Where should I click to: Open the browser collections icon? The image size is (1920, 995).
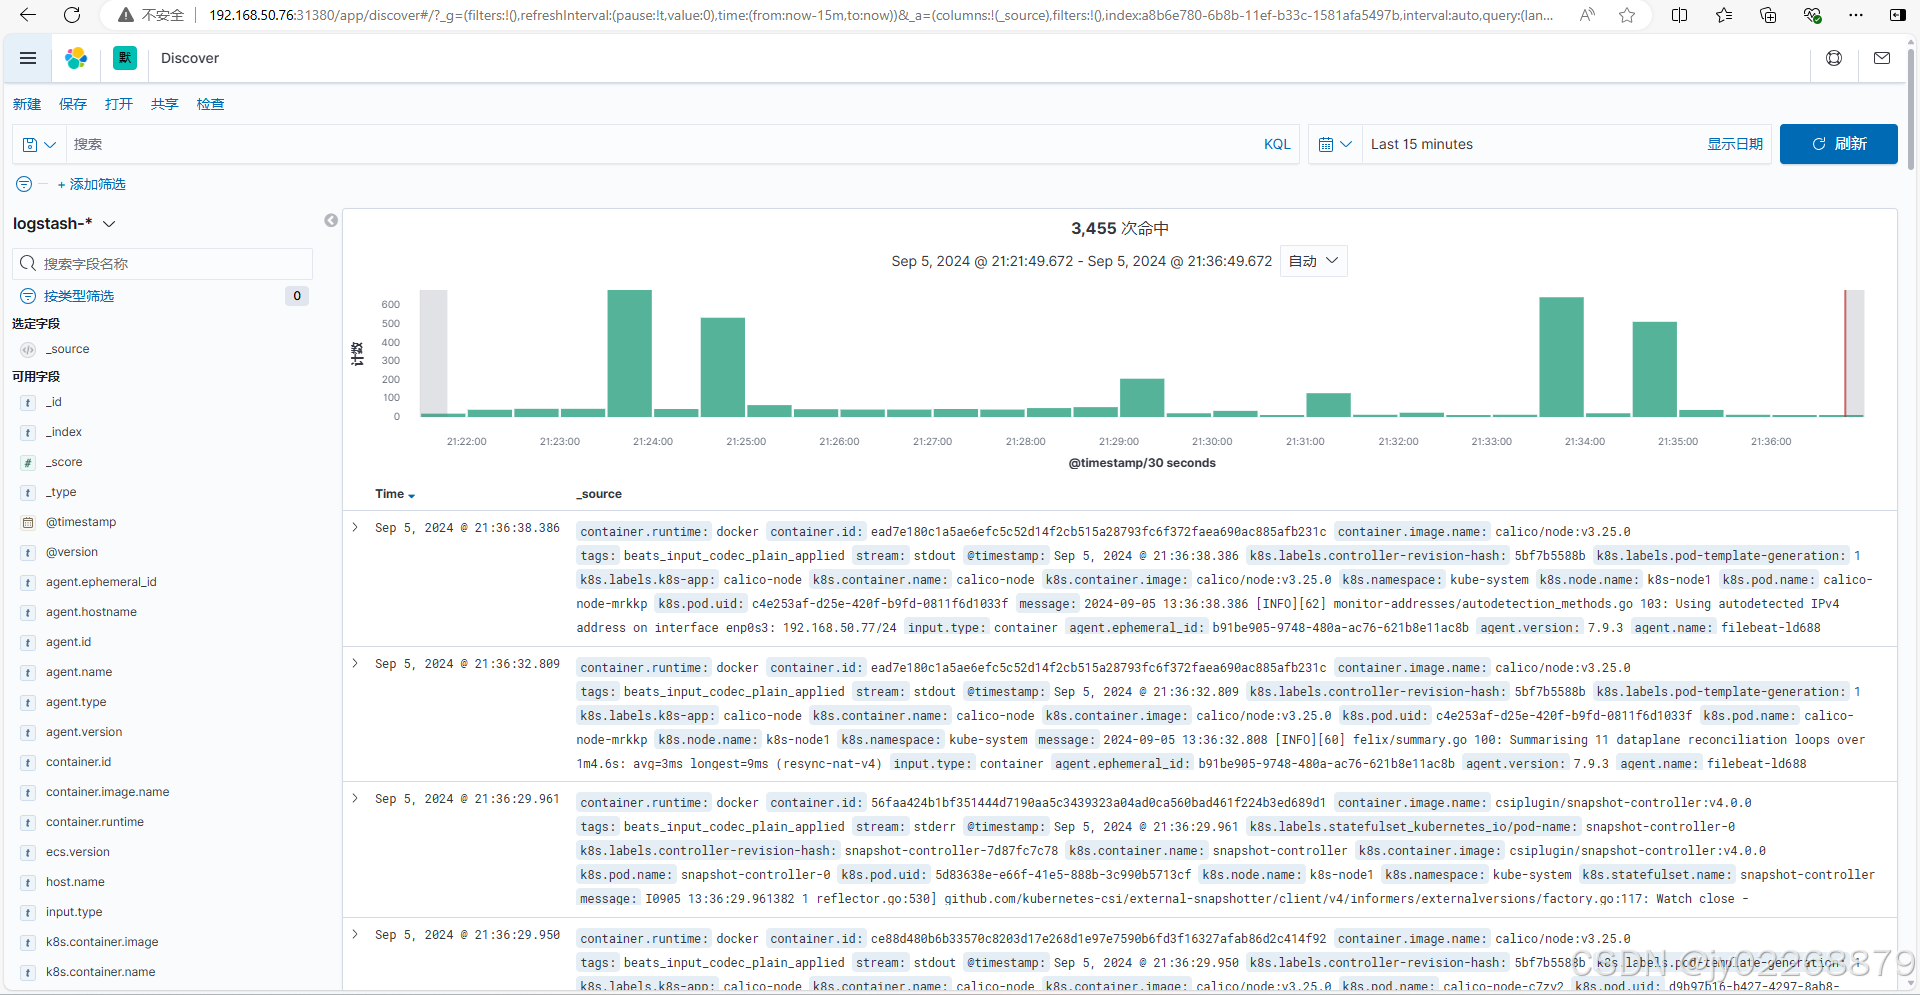point(1768,15)
